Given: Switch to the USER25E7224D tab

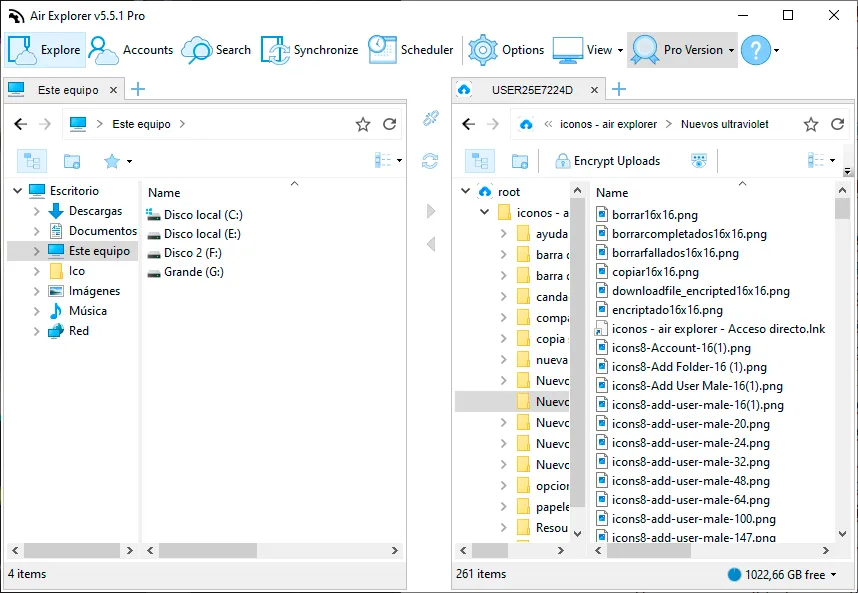Looking at the screenshot, I should 532,90.
